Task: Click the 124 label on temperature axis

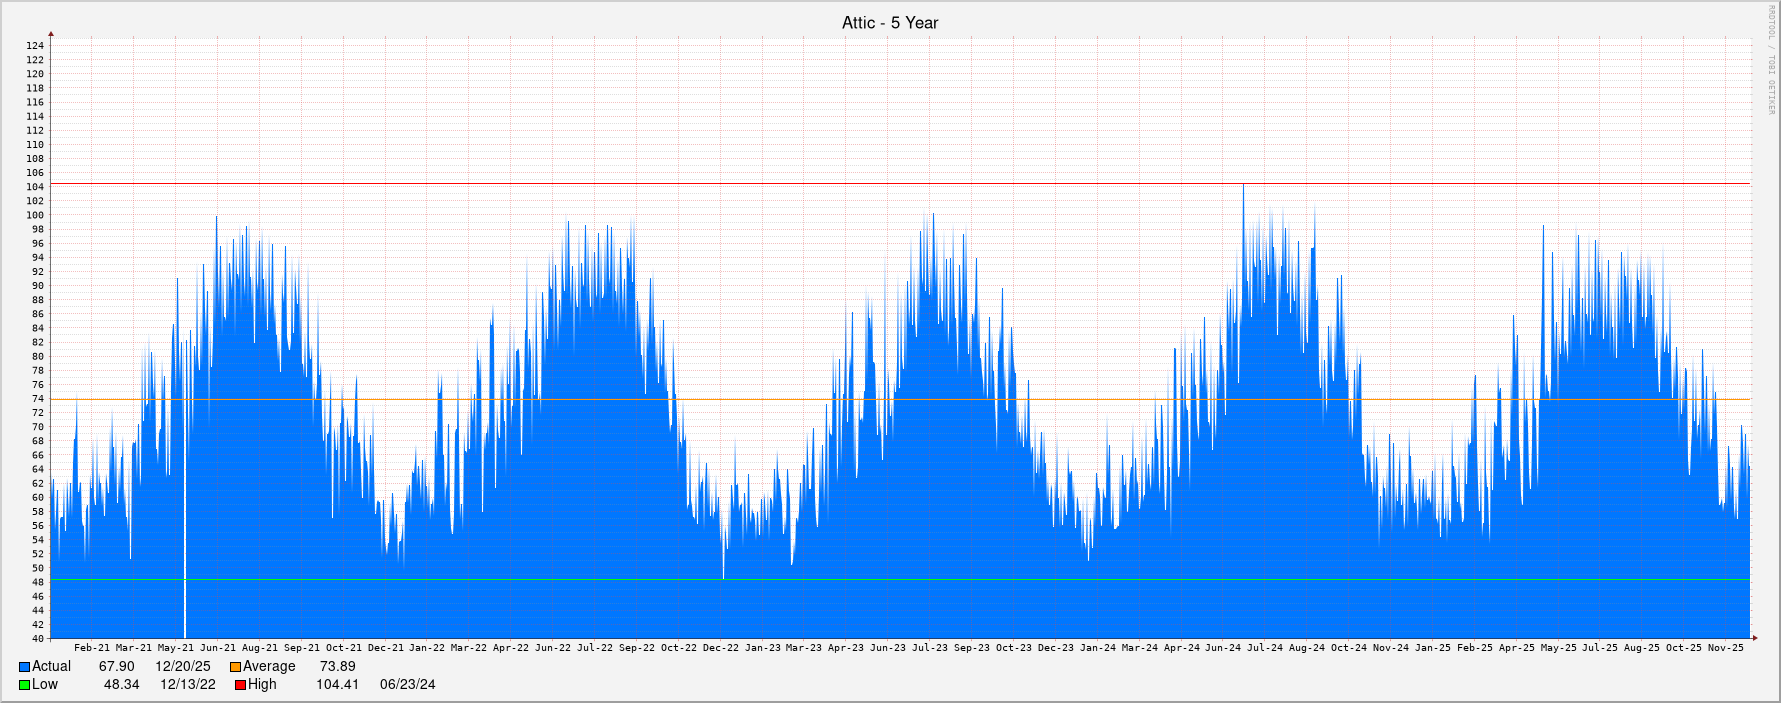Action: point(35,46)
